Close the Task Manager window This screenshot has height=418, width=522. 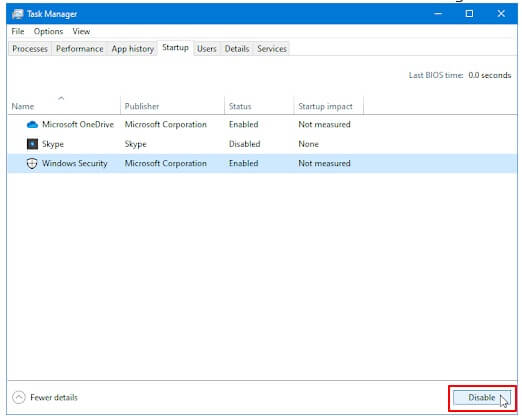coord(501,14)
